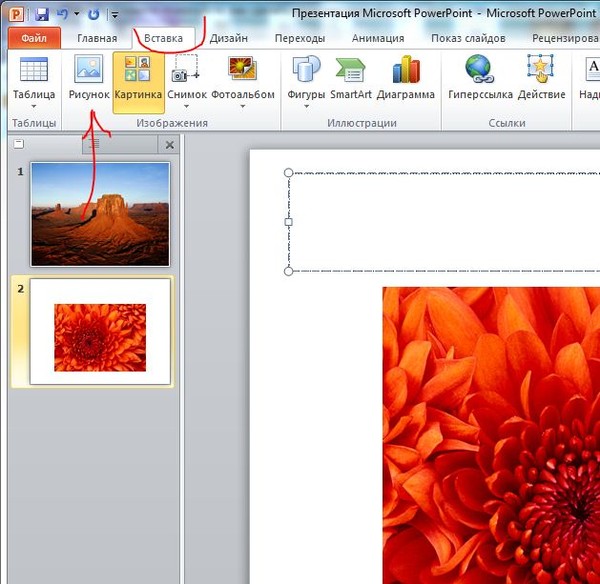Close the slide thumbnails pane
Image resolution: width=600 pixels, height=584 pixels.
pyautogui.click(x=170, y=145)
